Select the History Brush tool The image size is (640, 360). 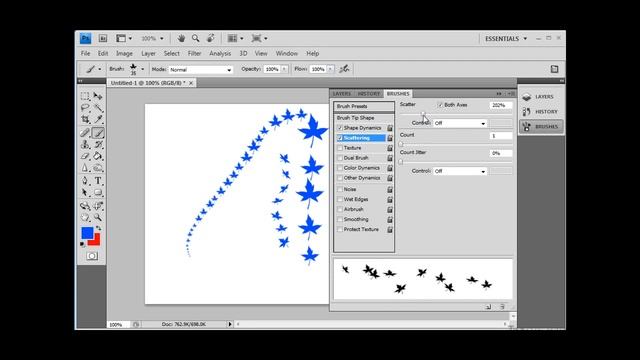pos(98,144)
